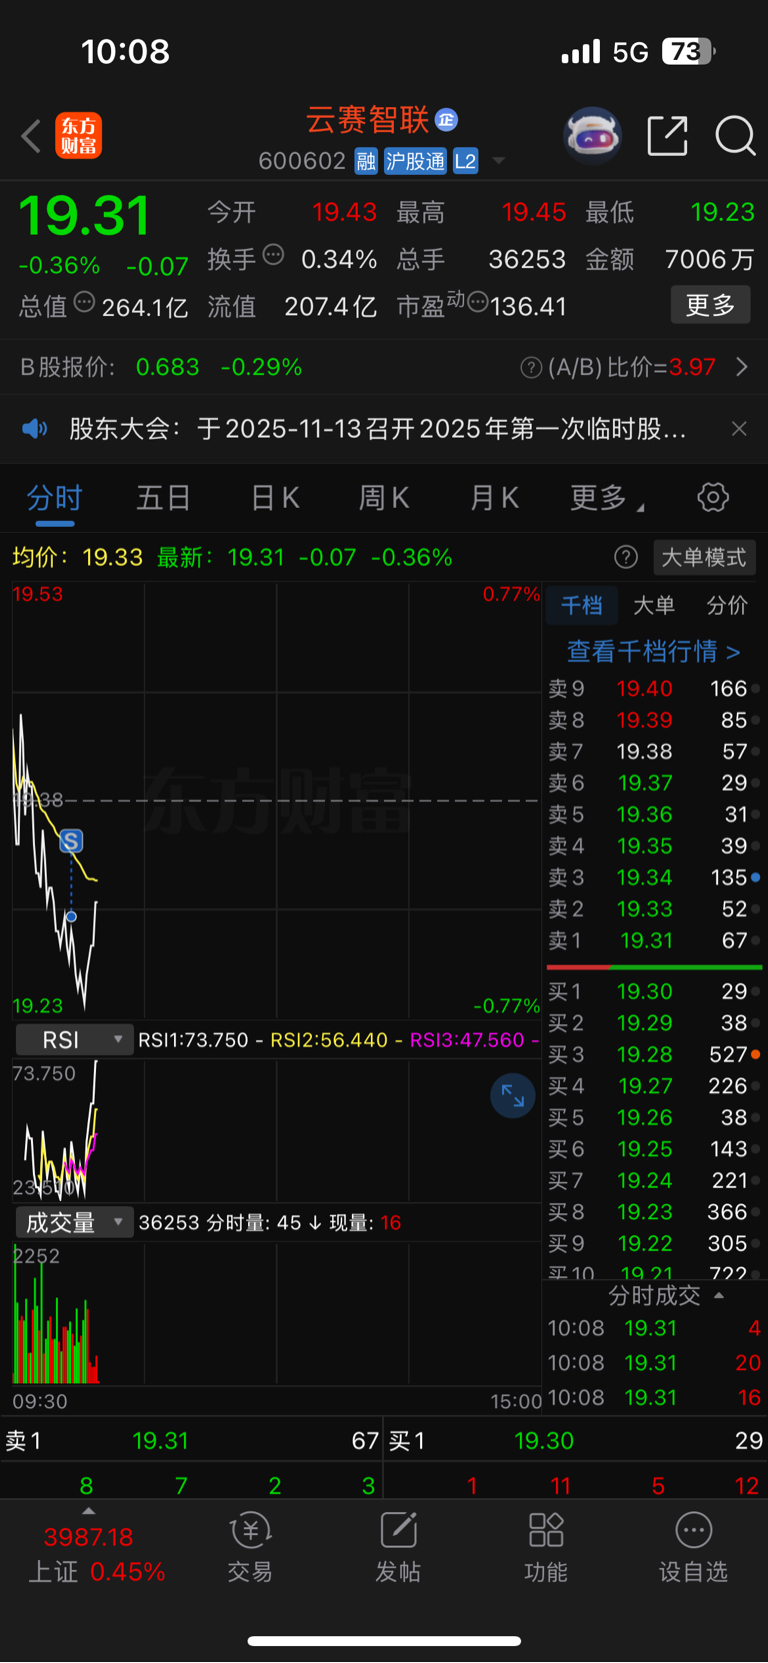Open chart settings gear icon

click(x=713, y=497)
